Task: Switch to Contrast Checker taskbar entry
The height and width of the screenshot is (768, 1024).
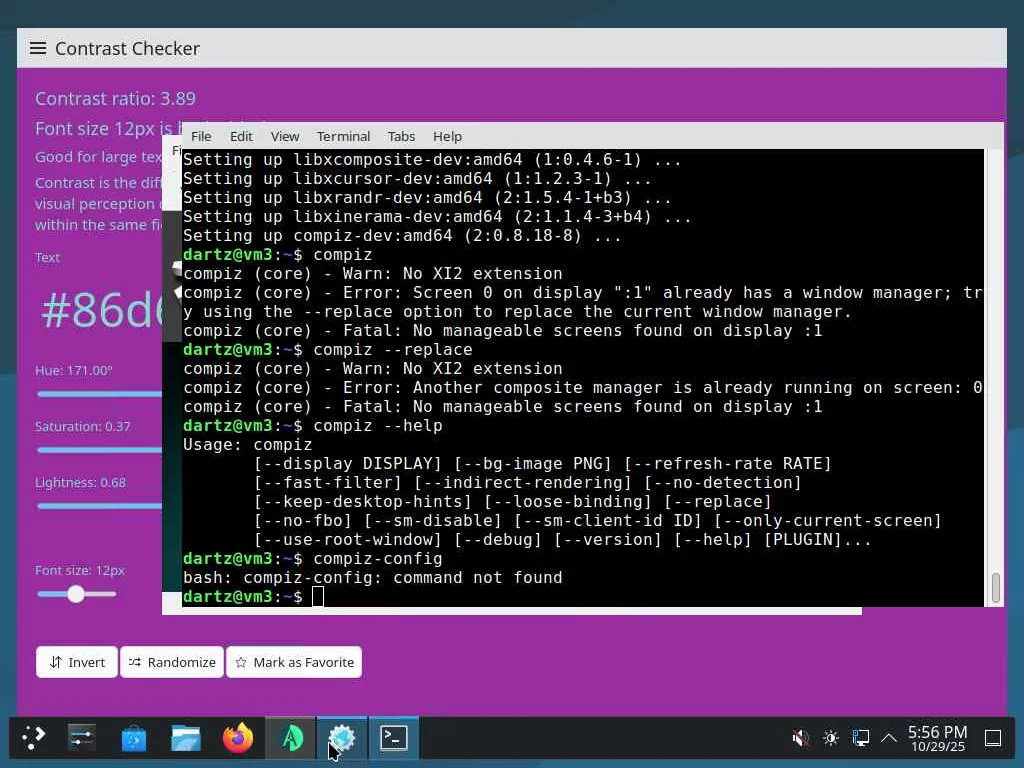Action: (x=342, y=738)
